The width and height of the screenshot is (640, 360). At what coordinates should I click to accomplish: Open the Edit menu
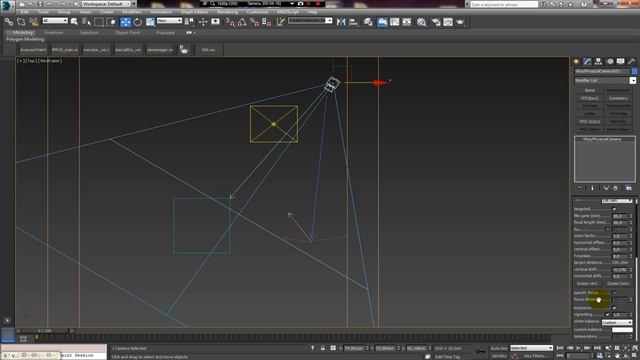point(24,12)
